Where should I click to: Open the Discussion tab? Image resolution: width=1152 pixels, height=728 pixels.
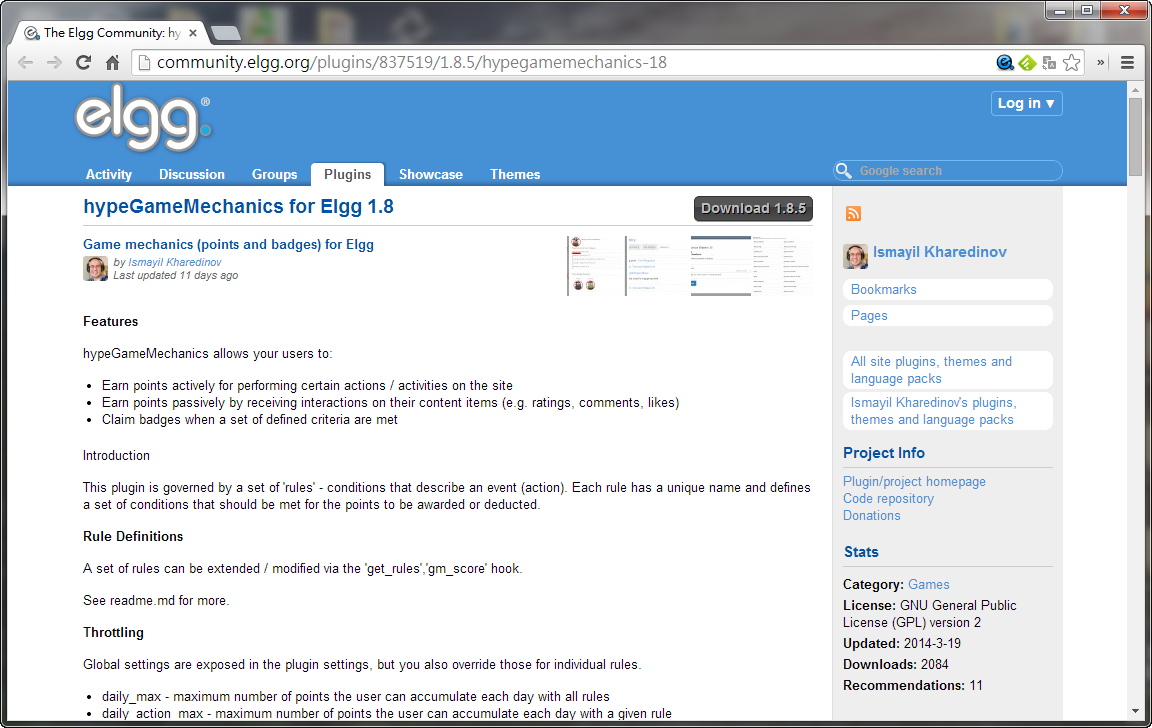tap(191, 174)
